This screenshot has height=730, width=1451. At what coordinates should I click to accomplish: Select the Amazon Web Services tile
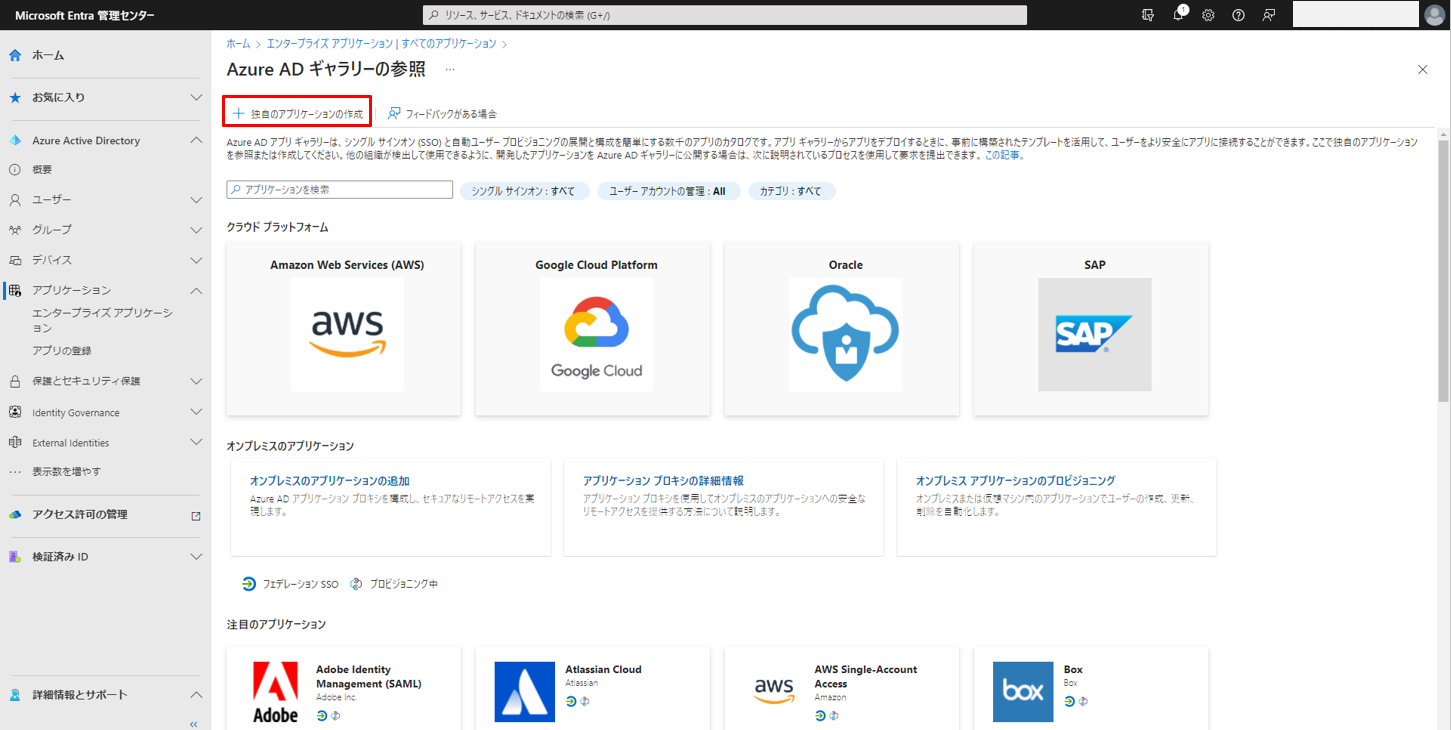click(x=344, y=328)
